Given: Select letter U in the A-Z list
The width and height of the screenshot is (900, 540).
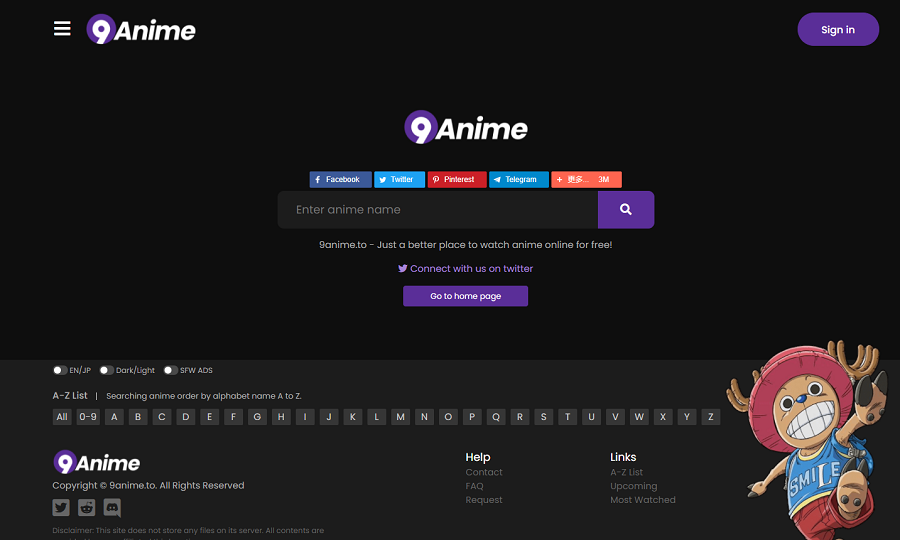Looking at the screenshot, I should click(x=591, y=417).
